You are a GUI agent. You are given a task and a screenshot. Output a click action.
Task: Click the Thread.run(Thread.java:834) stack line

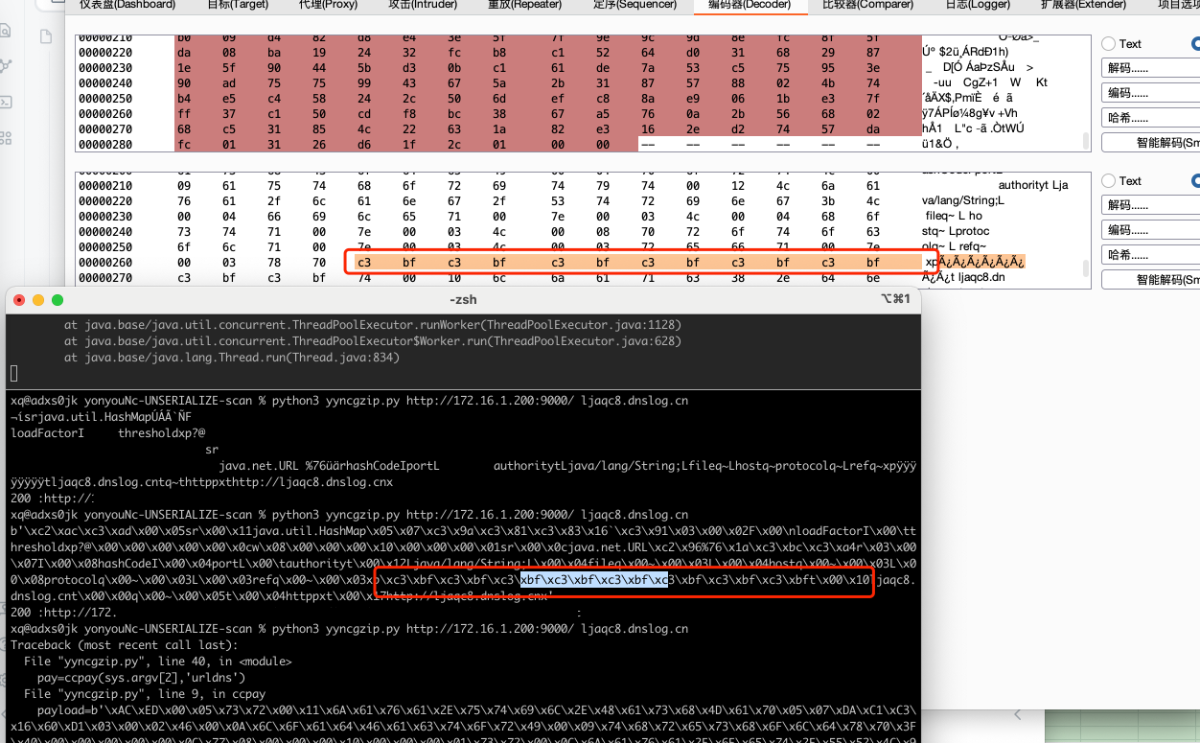[232, 357]
